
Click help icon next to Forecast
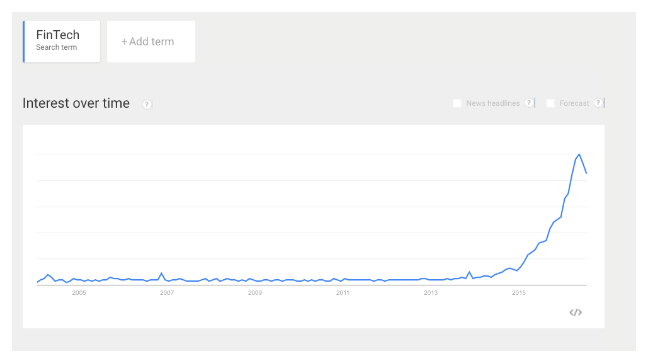pyautogui.click(x=598, y=103)
